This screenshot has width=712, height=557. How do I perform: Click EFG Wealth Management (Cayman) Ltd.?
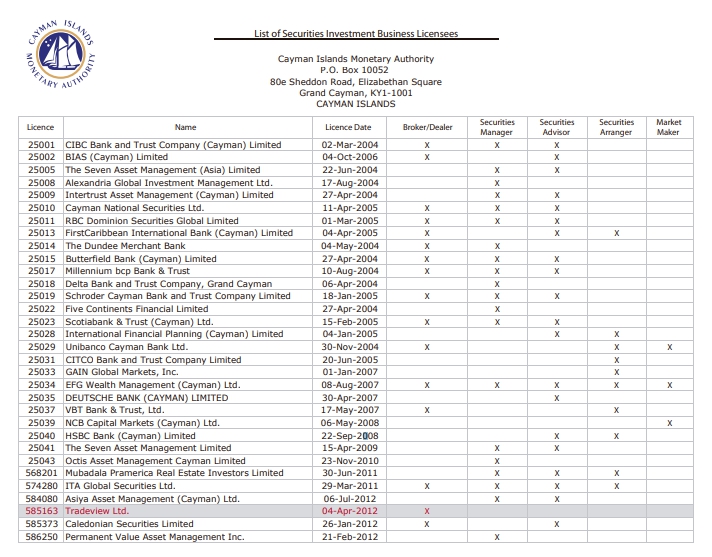coord(153,385)
